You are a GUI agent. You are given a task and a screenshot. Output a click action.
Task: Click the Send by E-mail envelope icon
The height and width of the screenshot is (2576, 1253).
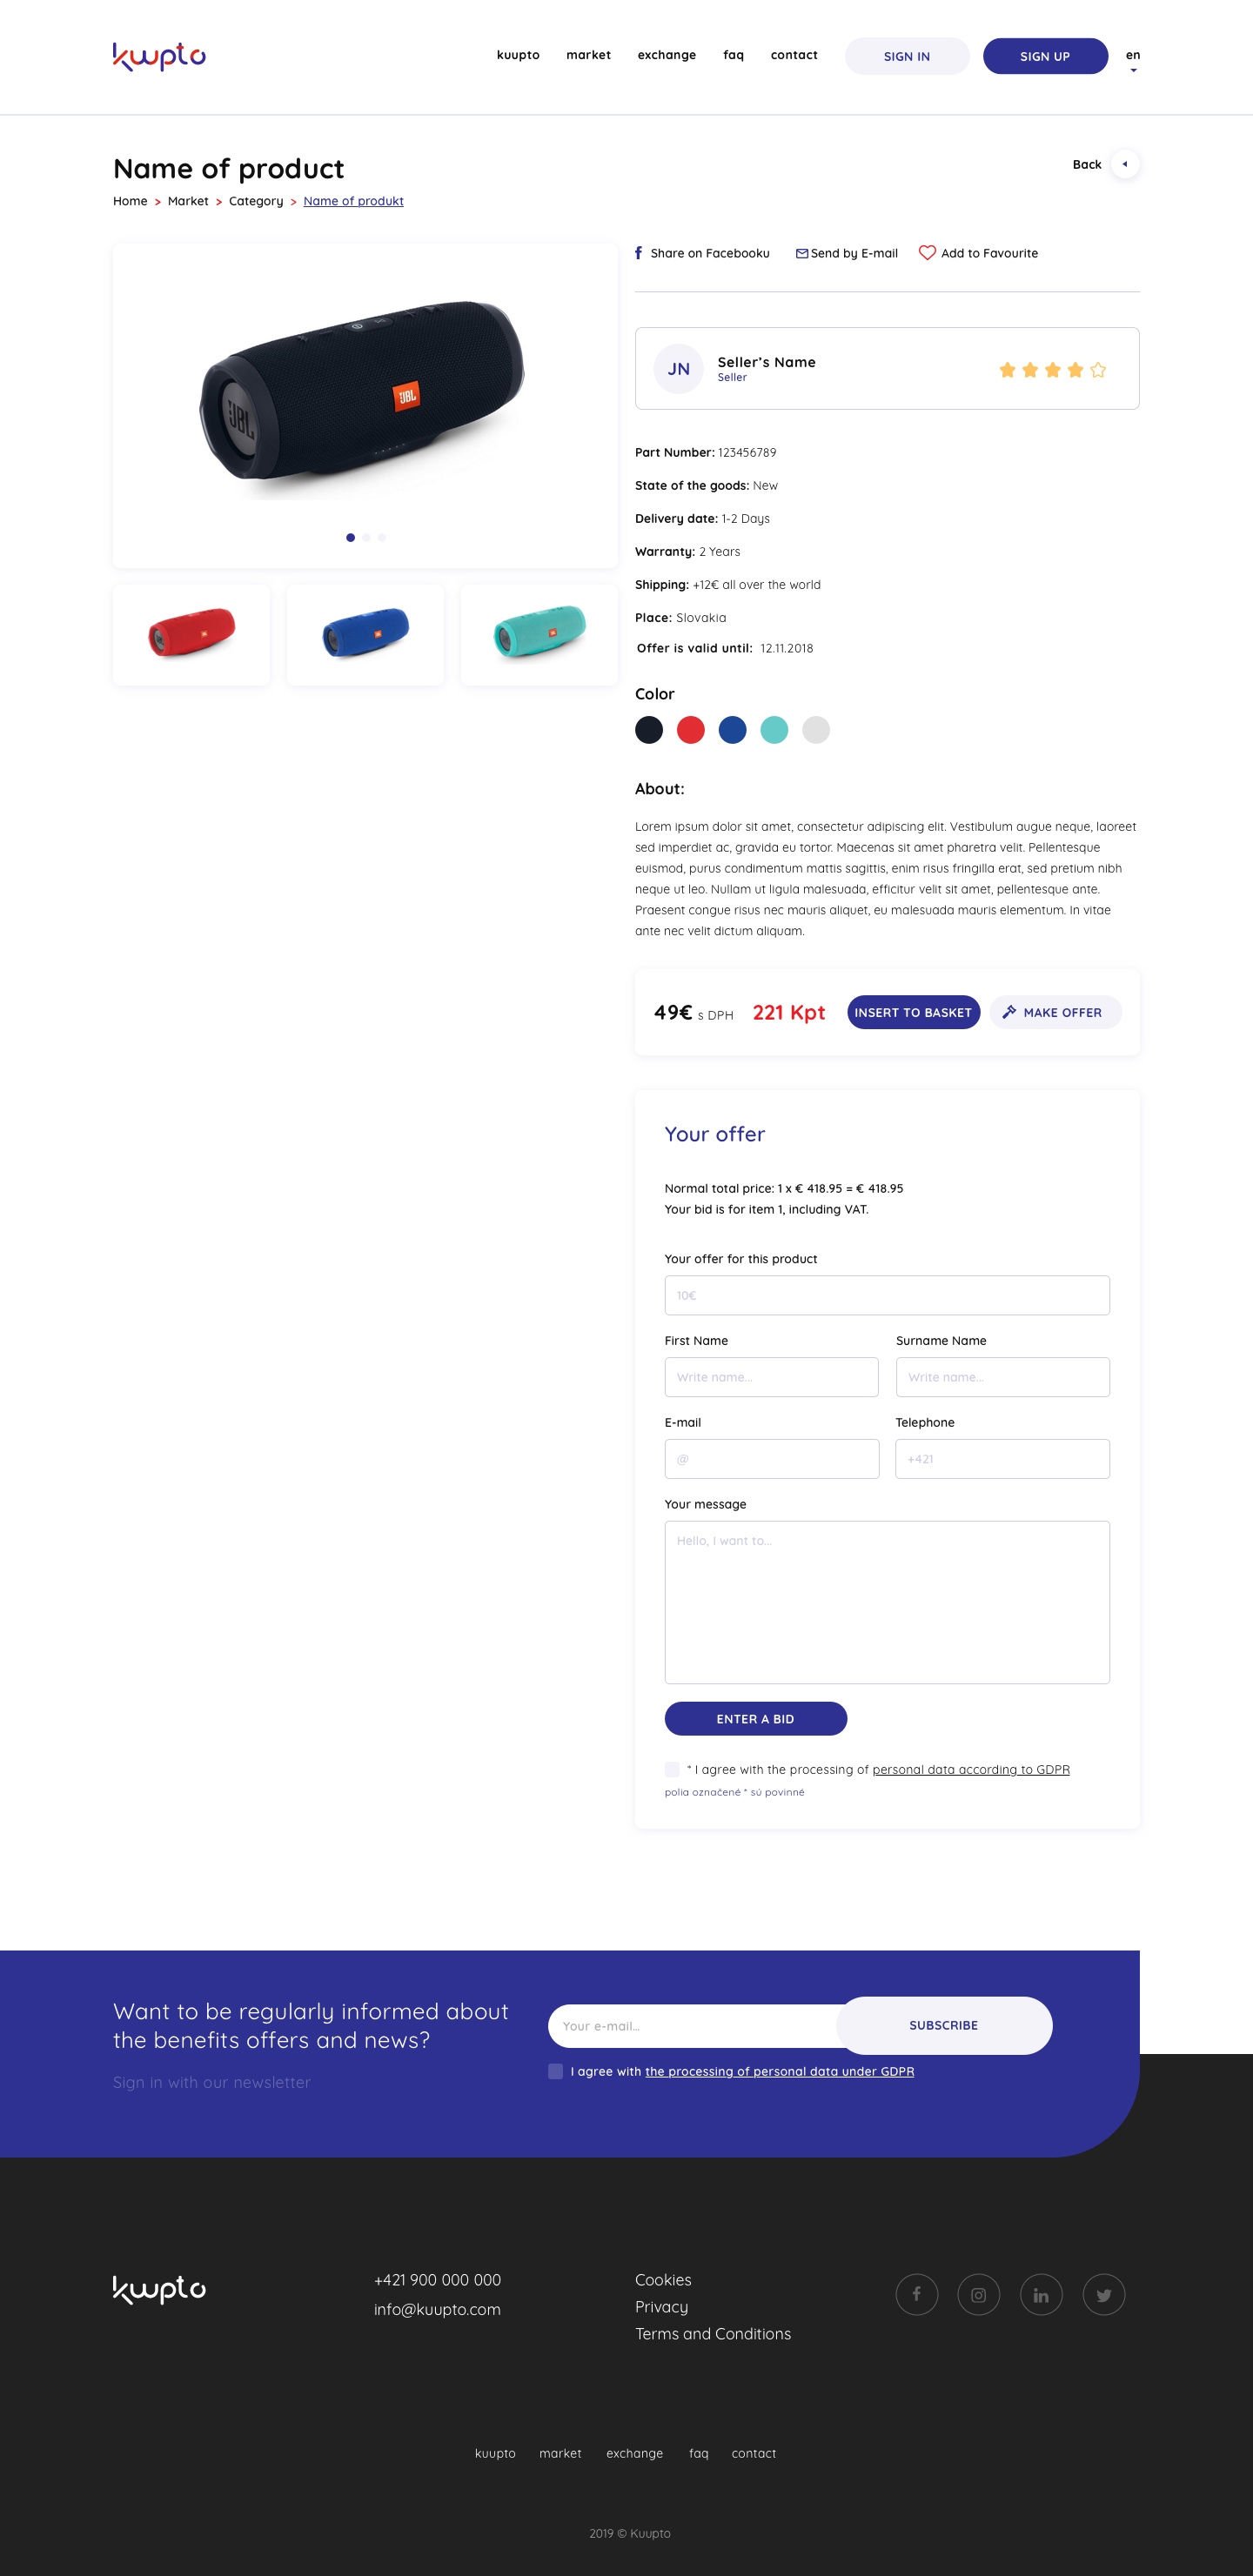click(801, 254)
